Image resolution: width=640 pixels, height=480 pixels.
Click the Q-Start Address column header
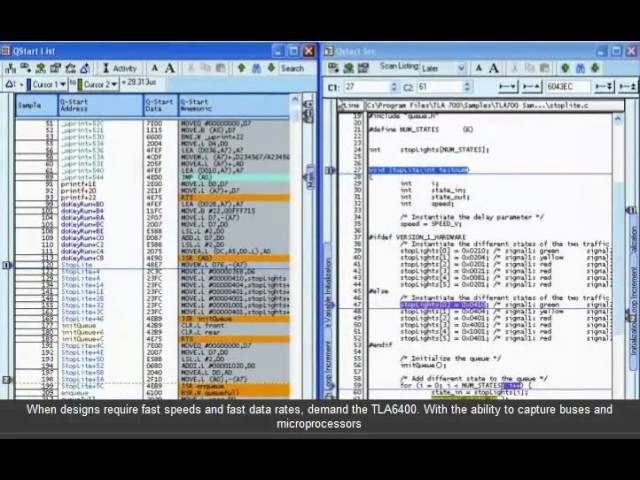tap(101, 105)
